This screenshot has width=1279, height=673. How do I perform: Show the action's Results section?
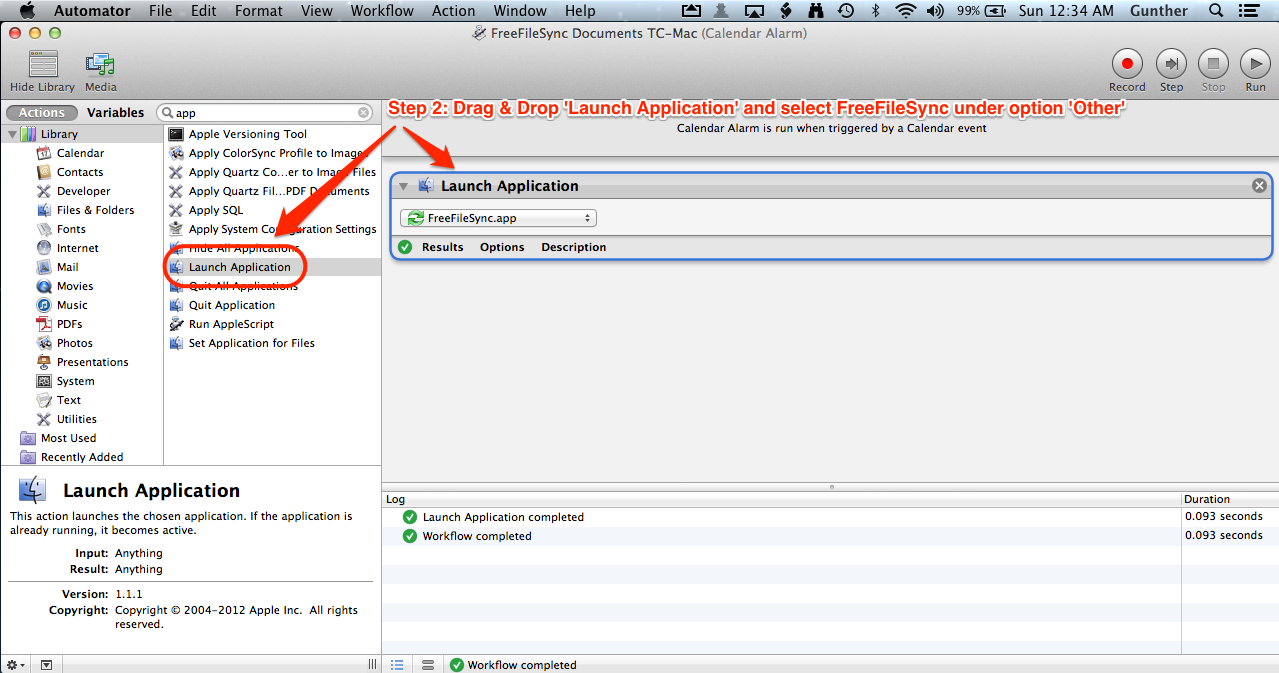pyautogui.click(x=442, y=247)
